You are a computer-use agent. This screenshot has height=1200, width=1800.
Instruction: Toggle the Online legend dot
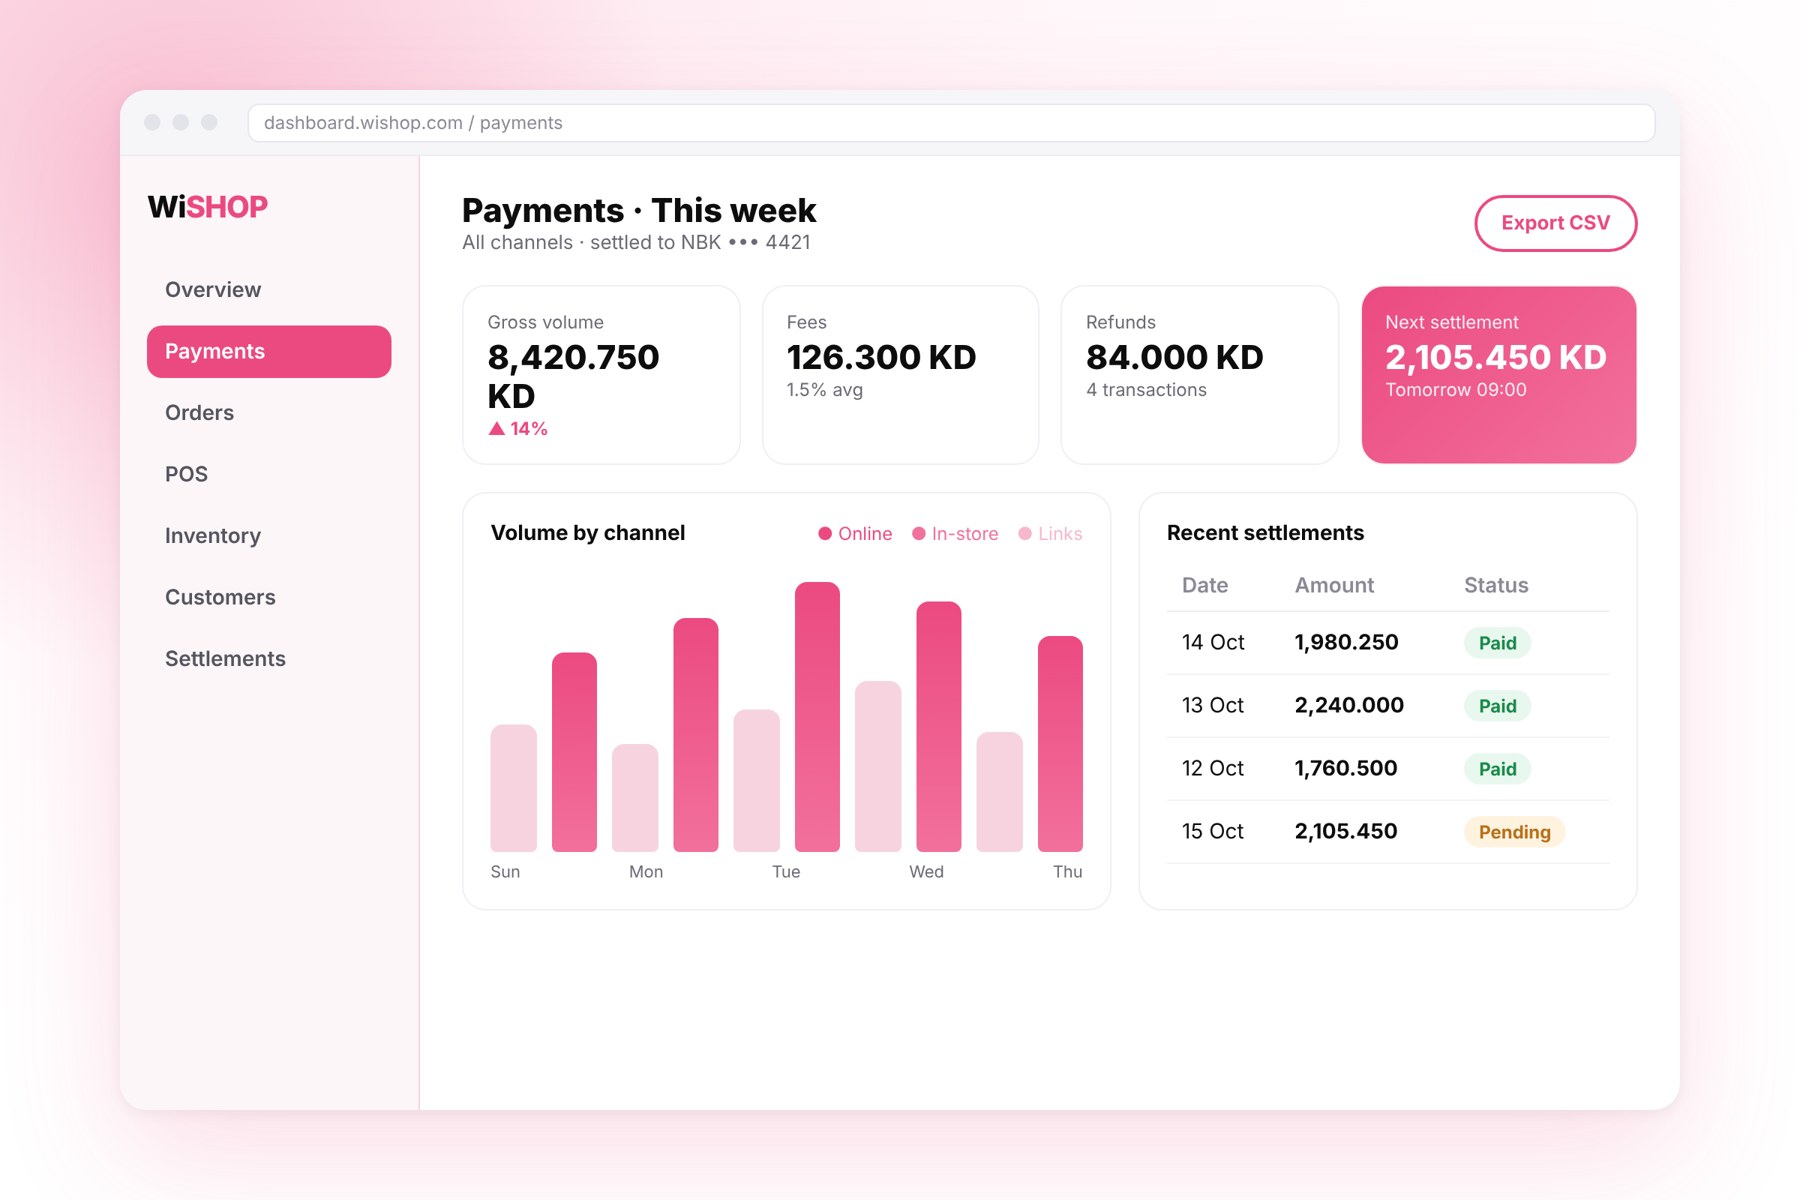pyautogui.click(x=825, y=534)
